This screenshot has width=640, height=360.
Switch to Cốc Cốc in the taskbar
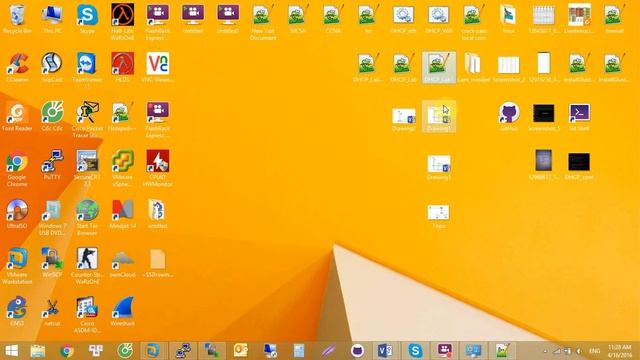tap(125, 351)
